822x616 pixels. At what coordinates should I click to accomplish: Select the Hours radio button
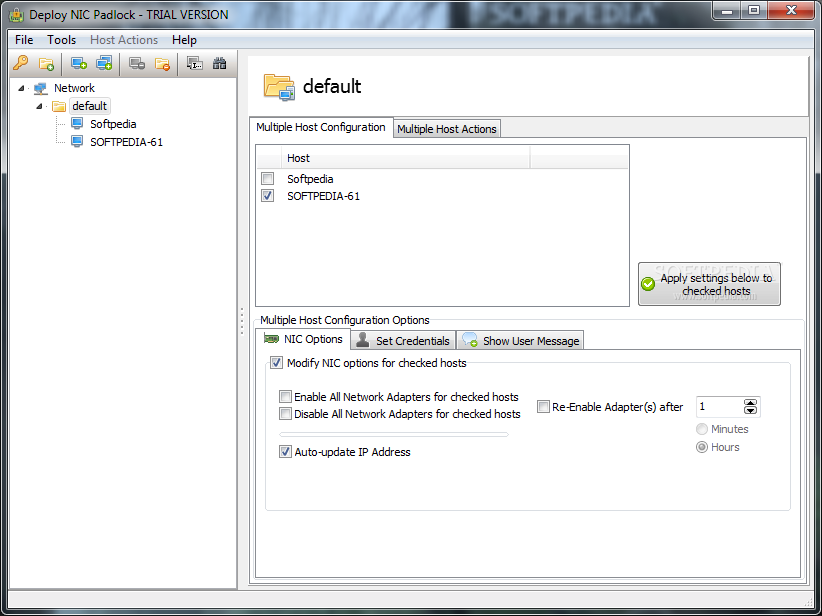point(702,447)
